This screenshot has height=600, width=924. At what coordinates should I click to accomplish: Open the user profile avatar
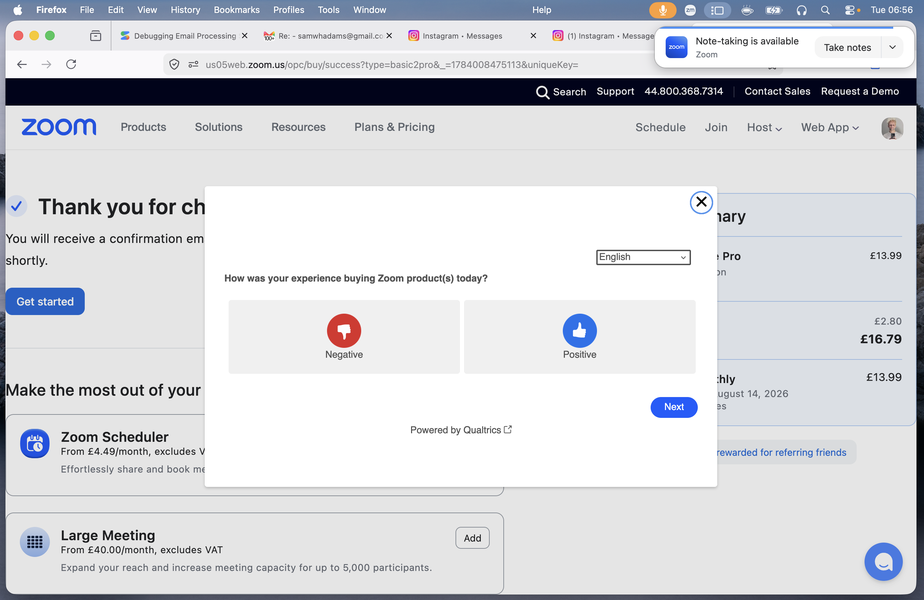(892, 128)
